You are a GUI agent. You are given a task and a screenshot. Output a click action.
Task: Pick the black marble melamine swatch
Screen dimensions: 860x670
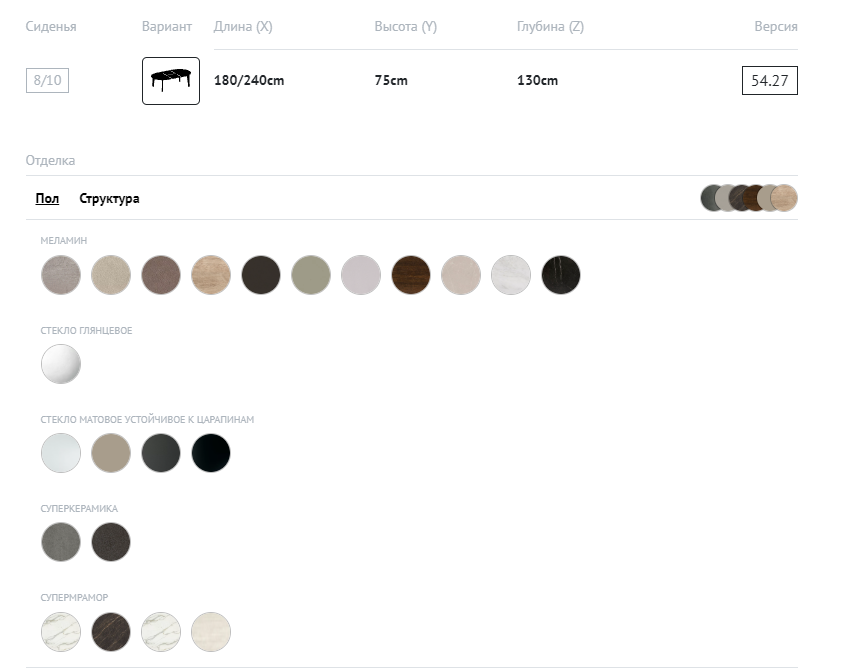[561, 274]
